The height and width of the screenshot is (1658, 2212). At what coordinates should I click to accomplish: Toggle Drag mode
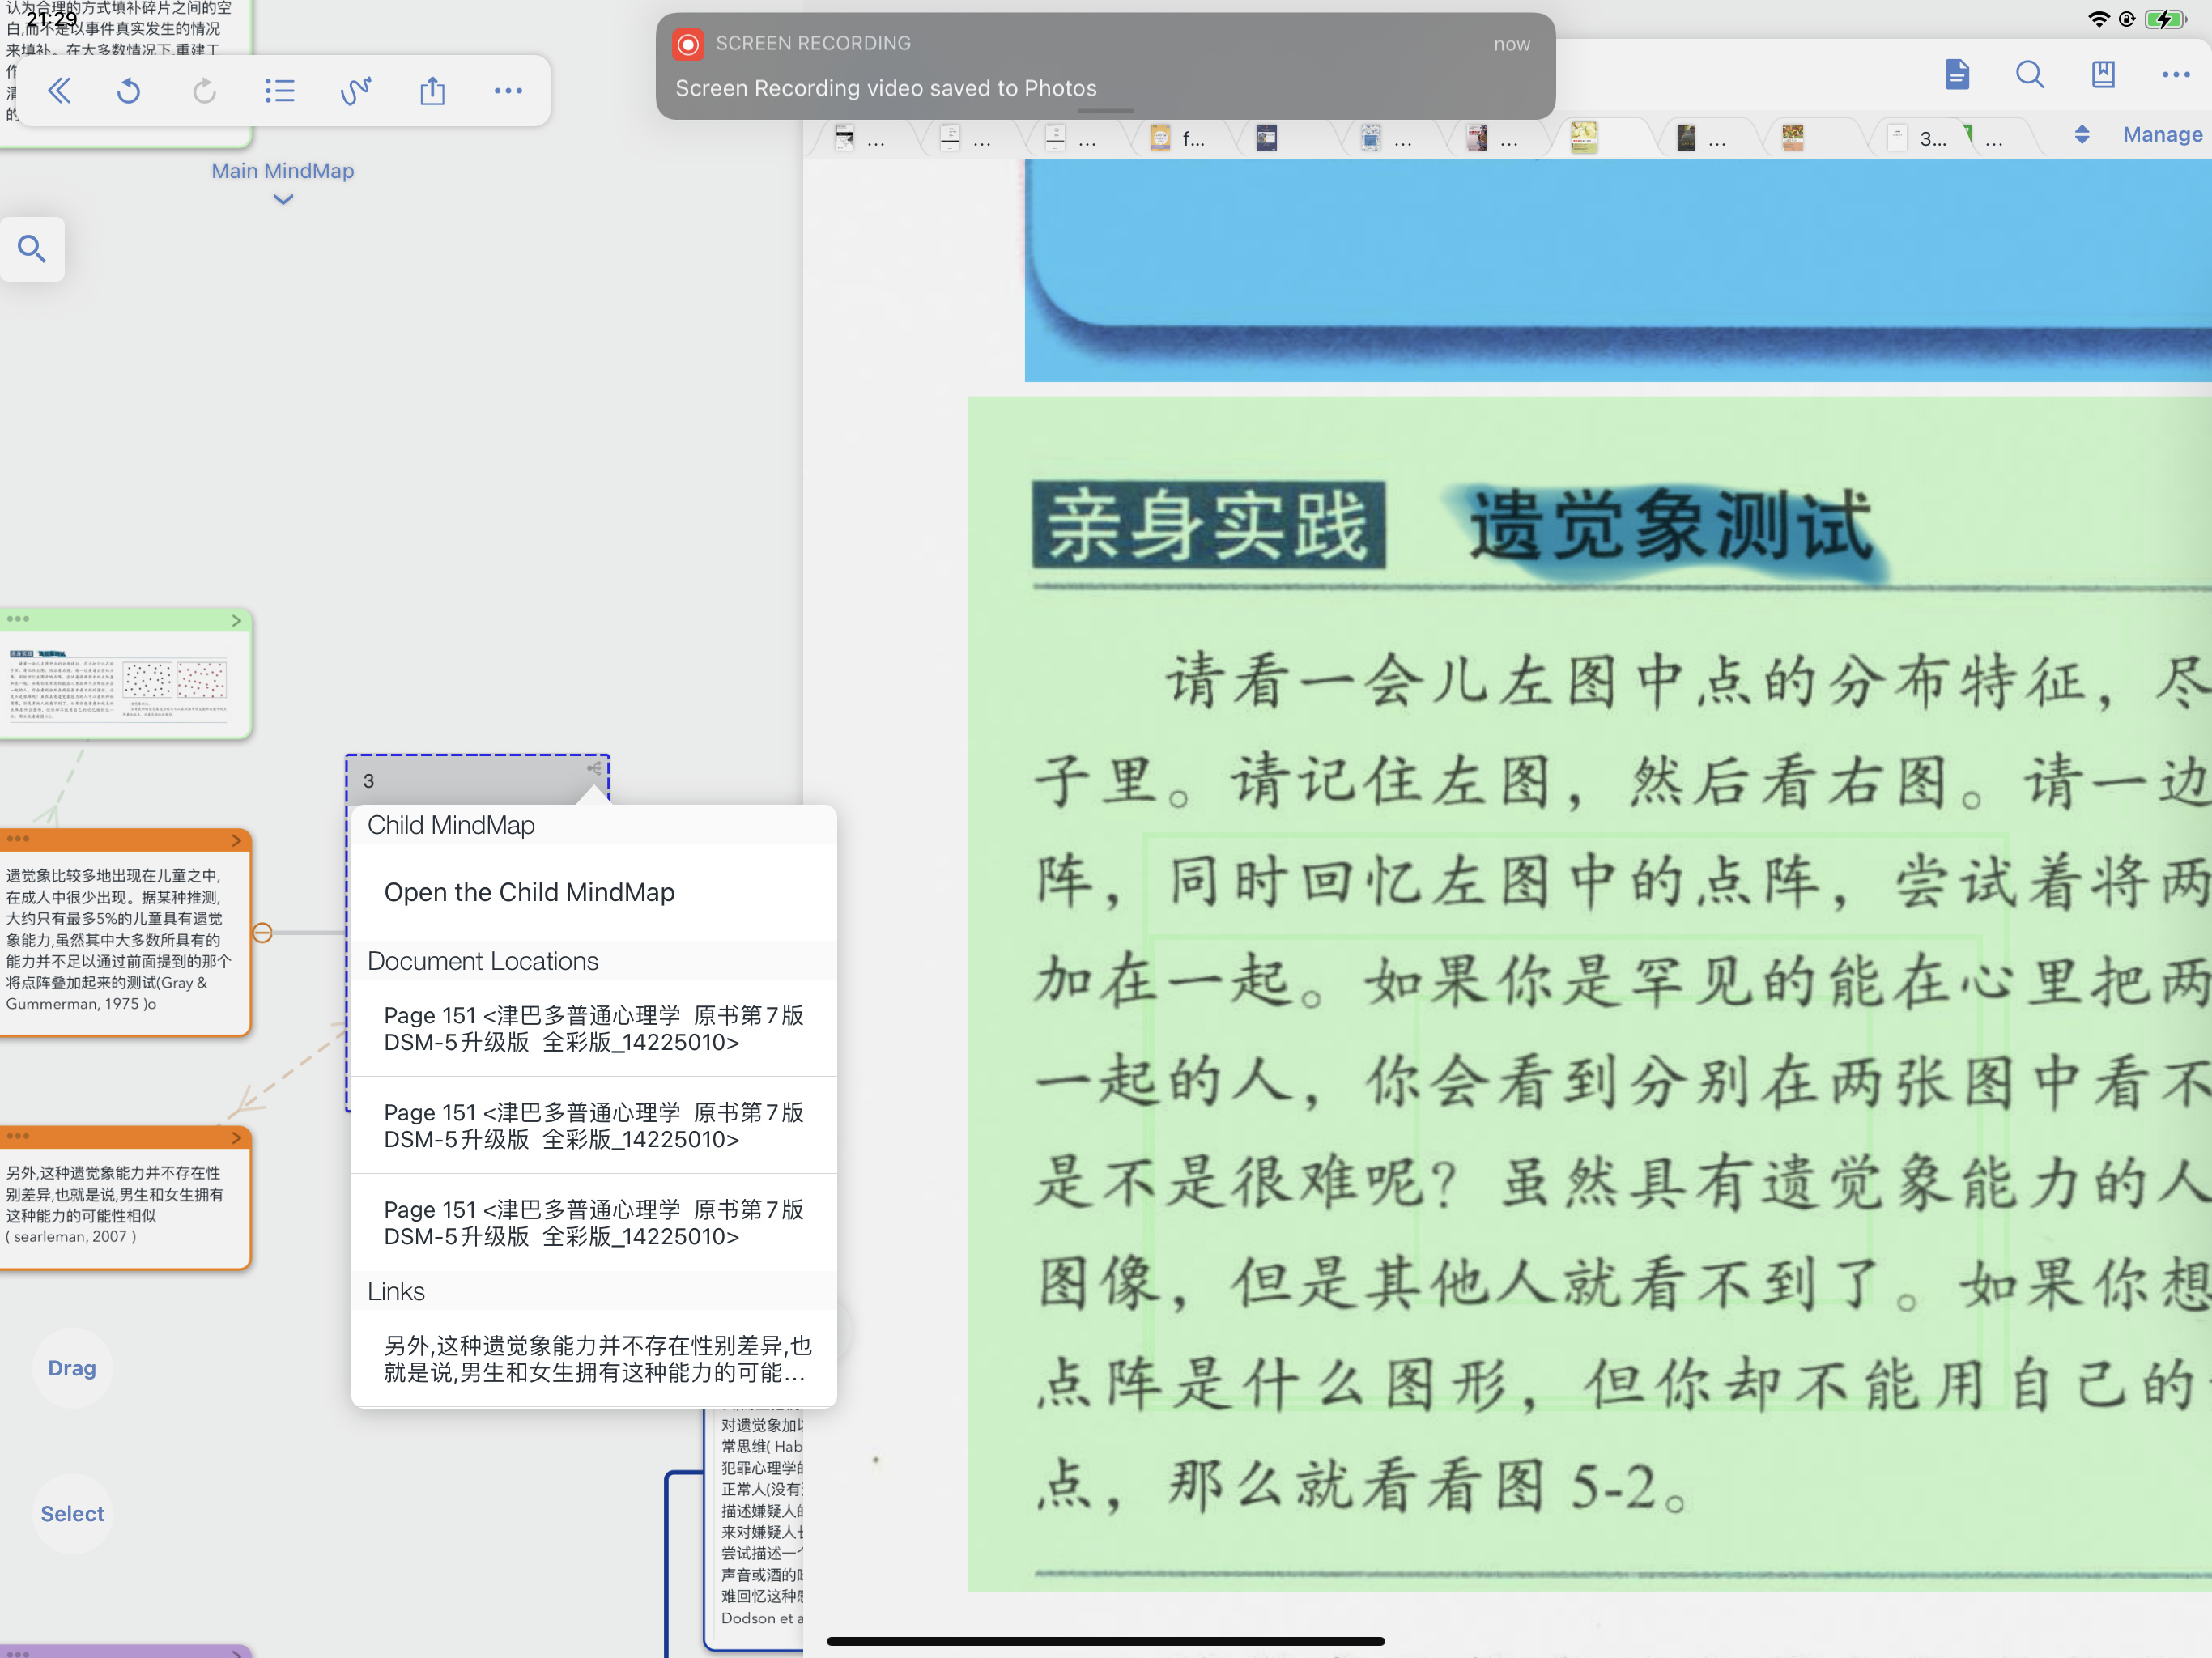[x=72, y=1368]
